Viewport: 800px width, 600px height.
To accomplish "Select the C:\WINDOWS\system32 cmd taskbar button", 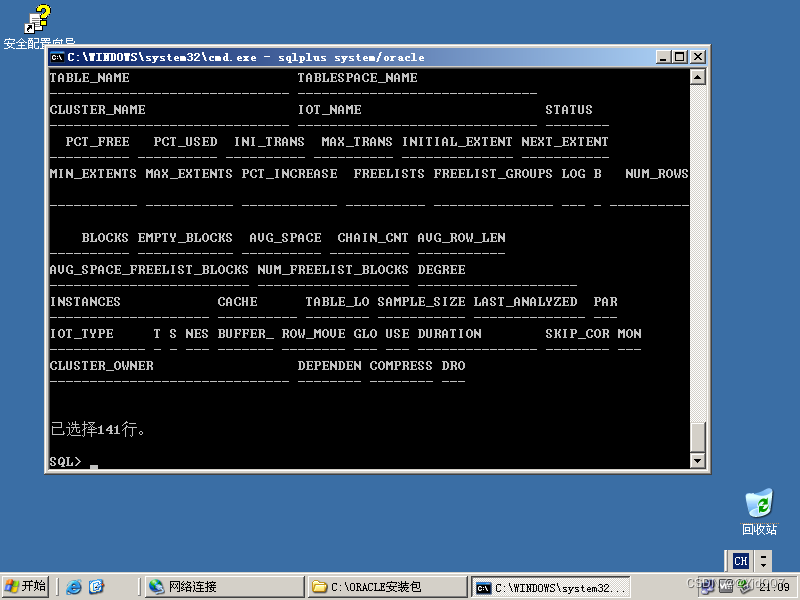I will [x=550, y=584].
